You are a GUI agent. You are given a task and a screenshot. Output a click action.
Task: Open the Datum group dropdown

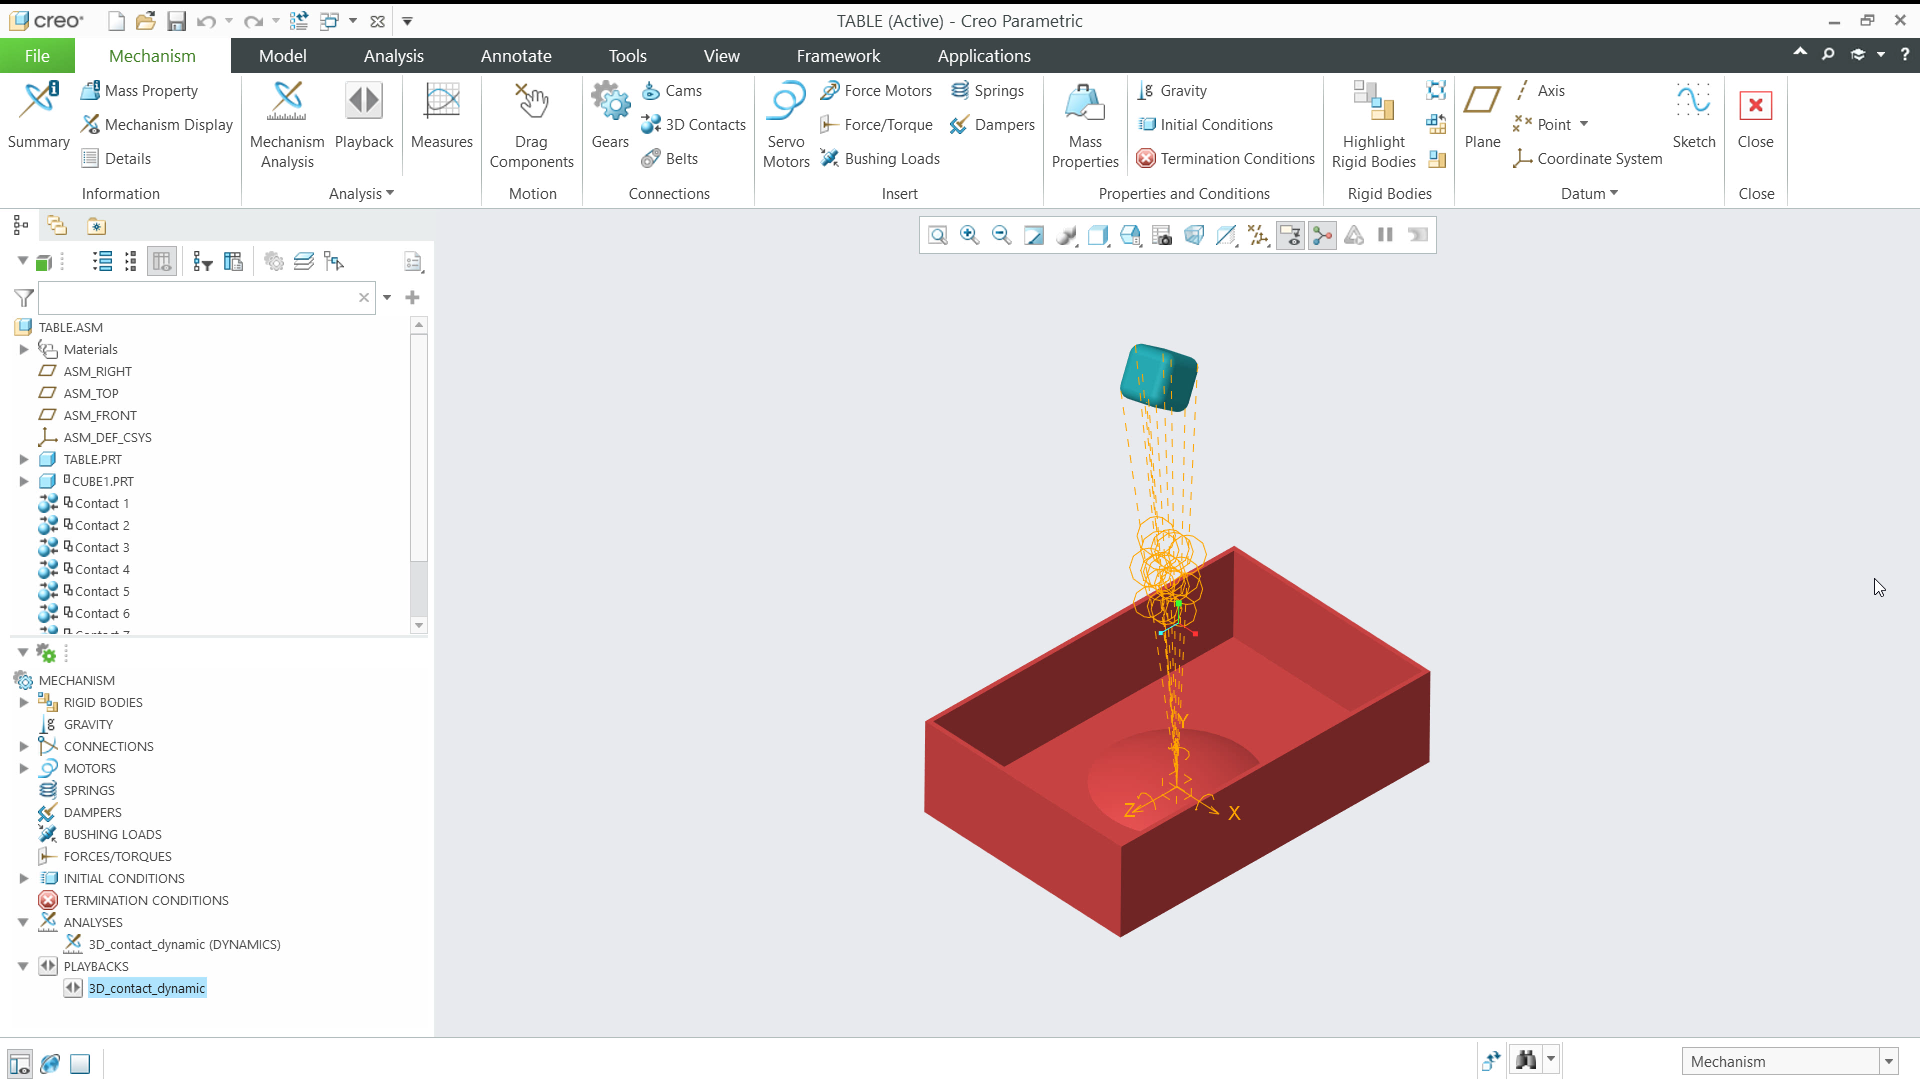pyautogui.click(x=1589, y=193)
